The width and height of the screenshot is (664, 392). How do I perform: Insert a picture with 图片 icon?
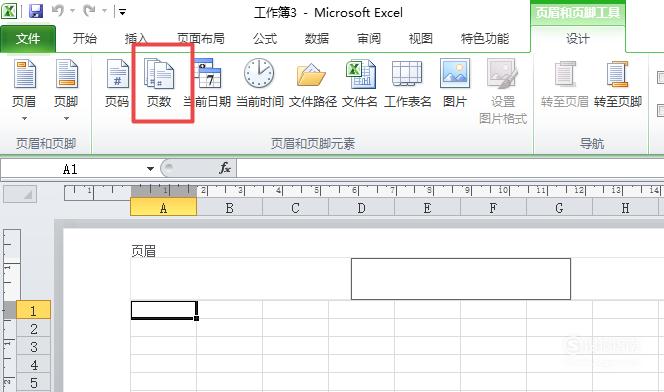[x=455, y=84]
